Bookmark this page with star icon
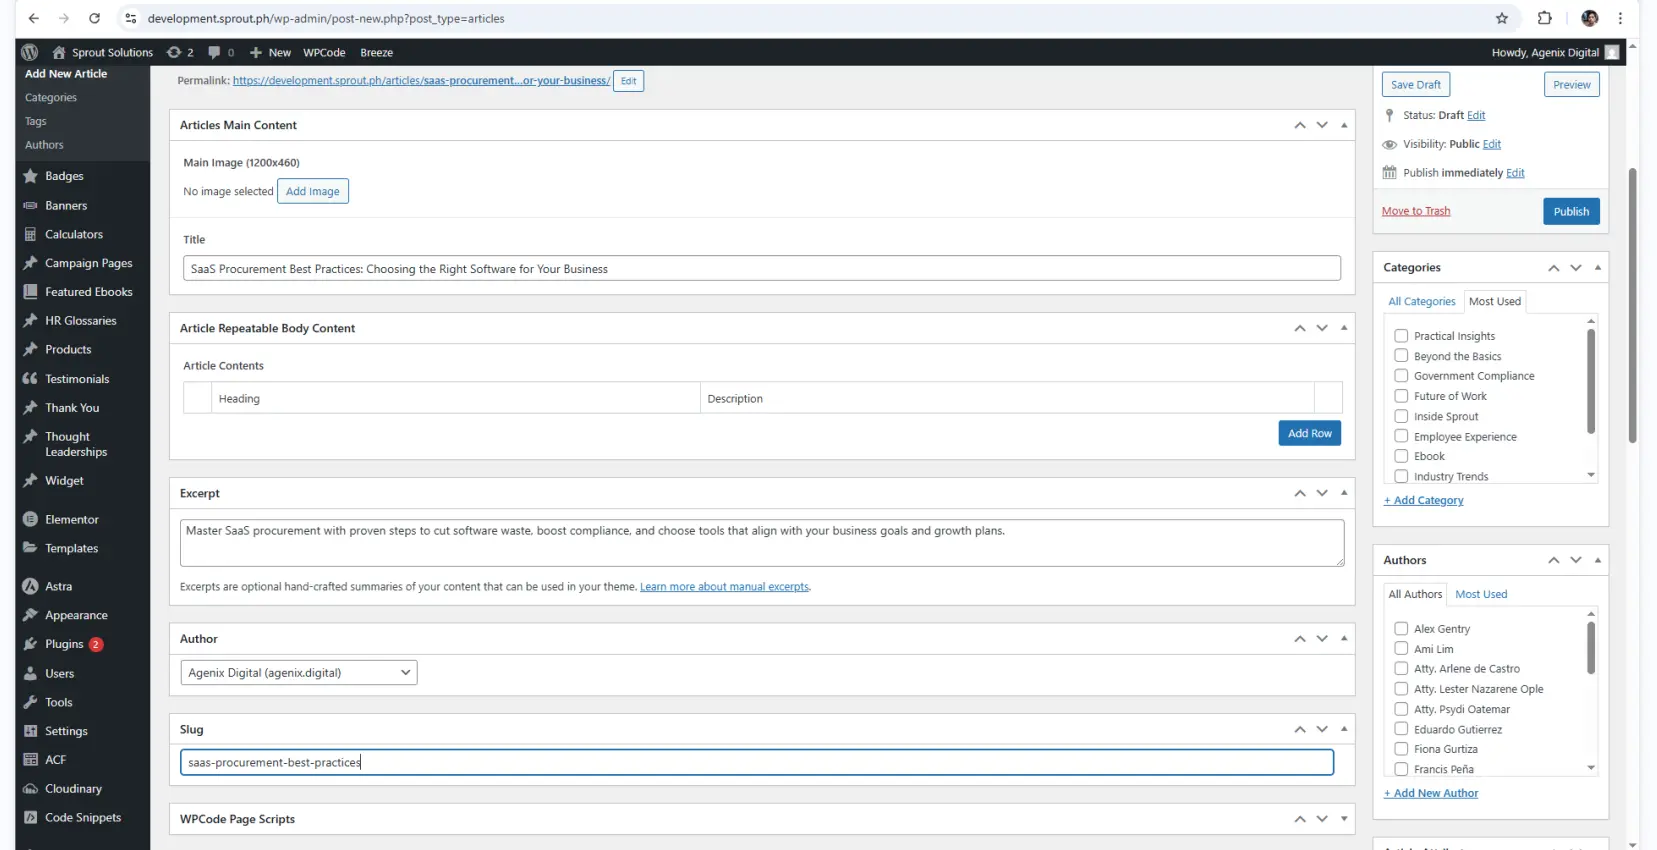1657x850 pixels. 1501,18
